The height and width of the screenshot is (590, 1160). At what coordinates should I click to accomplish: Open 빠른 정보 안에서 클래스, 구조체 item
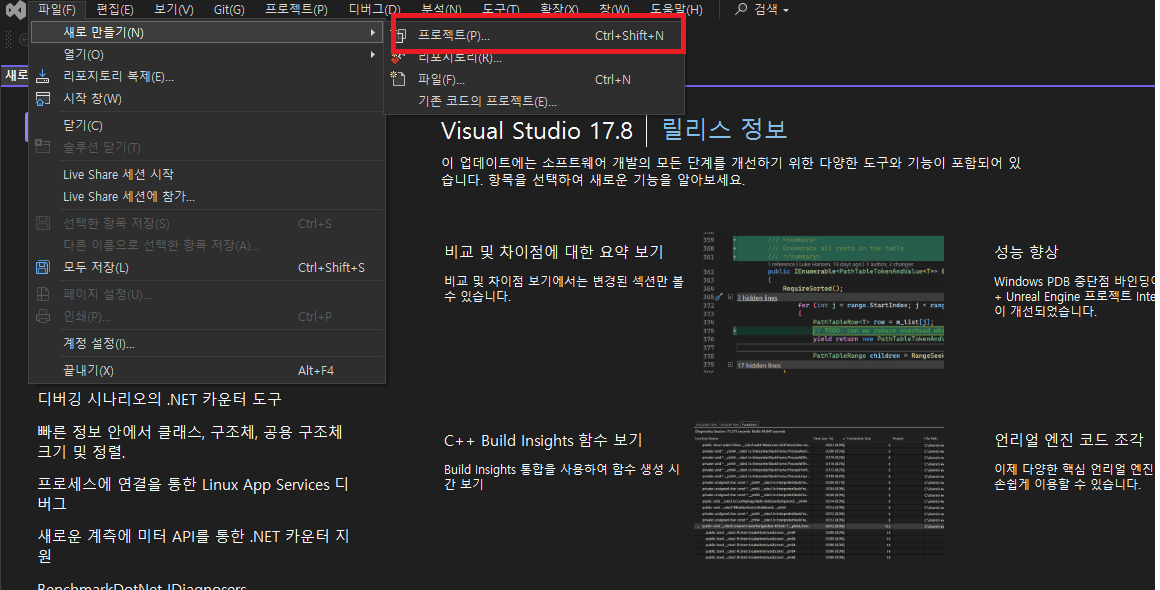point(190,441)
